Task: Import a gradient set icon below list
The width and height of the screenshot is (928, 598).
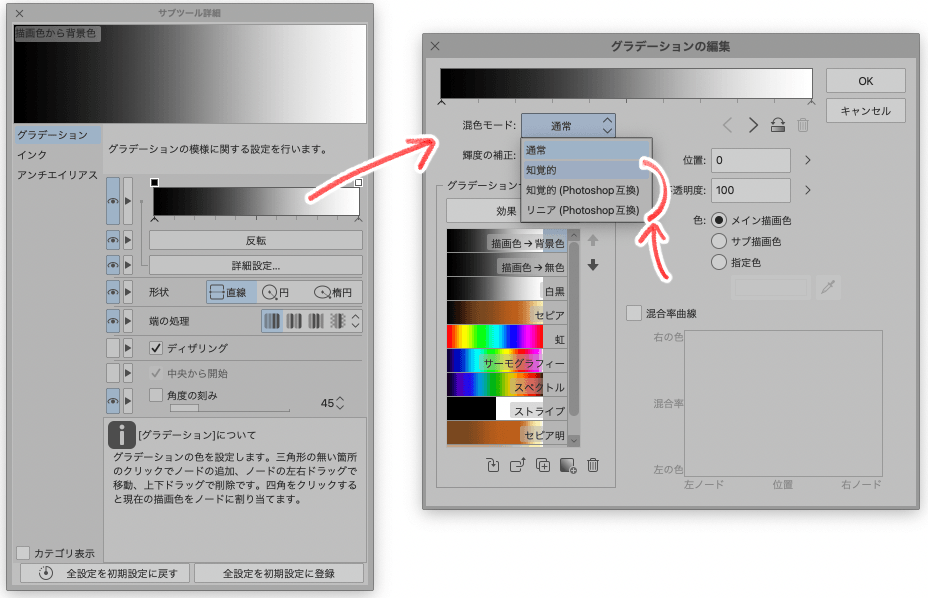Action: (x=492, y=465)
